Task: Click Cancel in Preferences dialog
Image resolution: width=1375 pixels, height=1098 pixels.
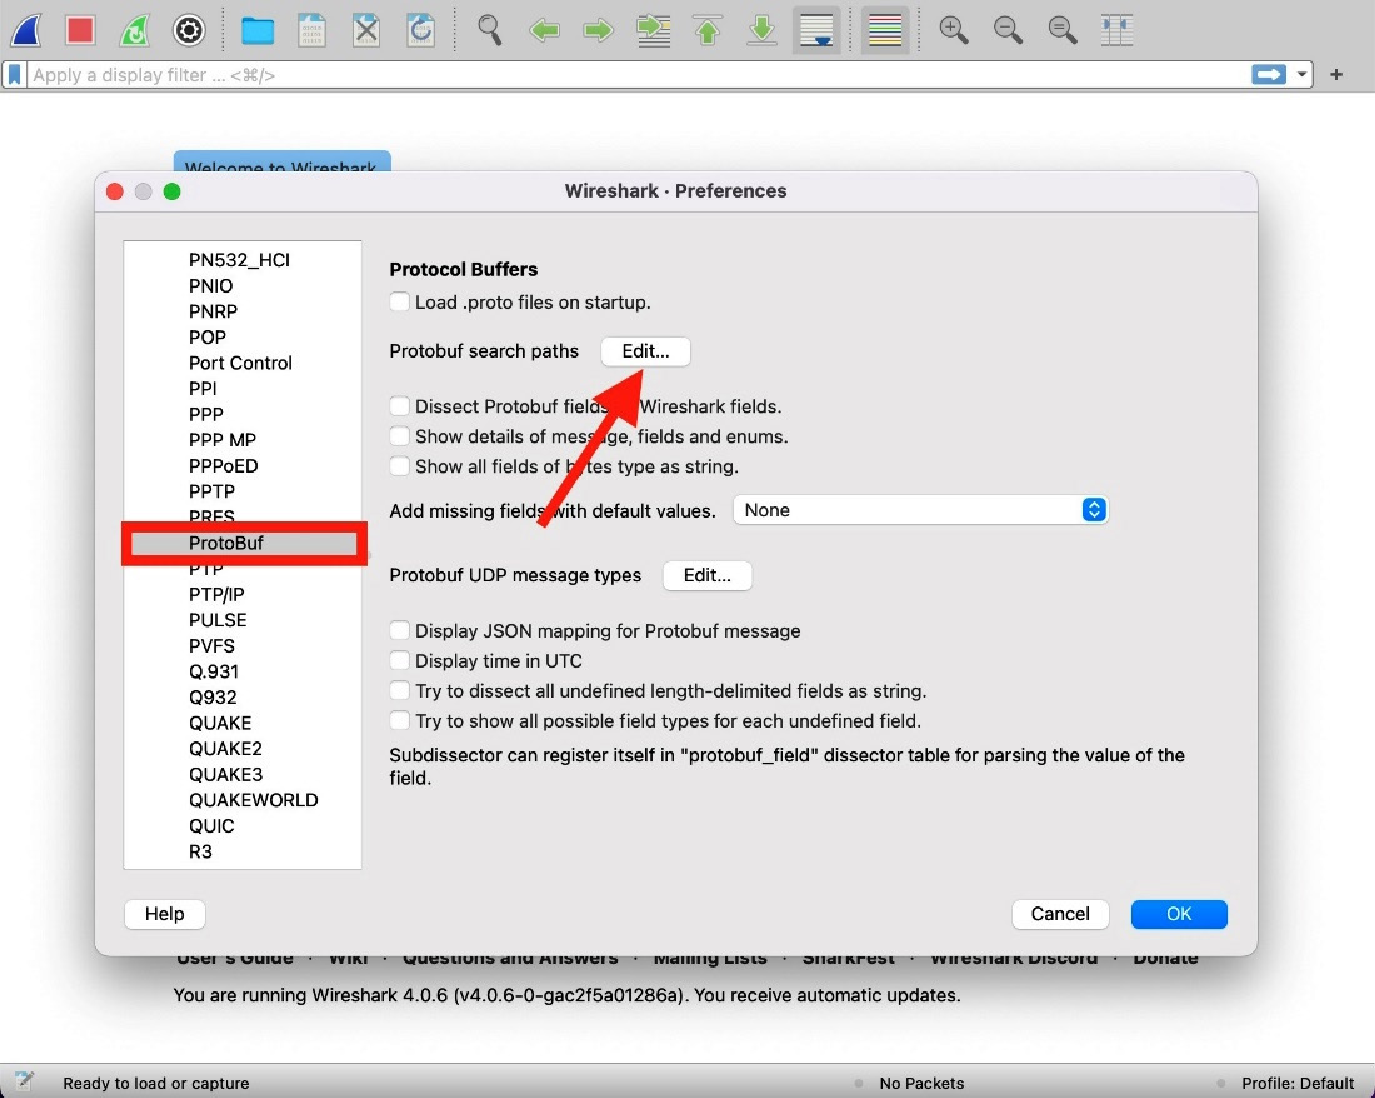Action: tap(1060, 914)
